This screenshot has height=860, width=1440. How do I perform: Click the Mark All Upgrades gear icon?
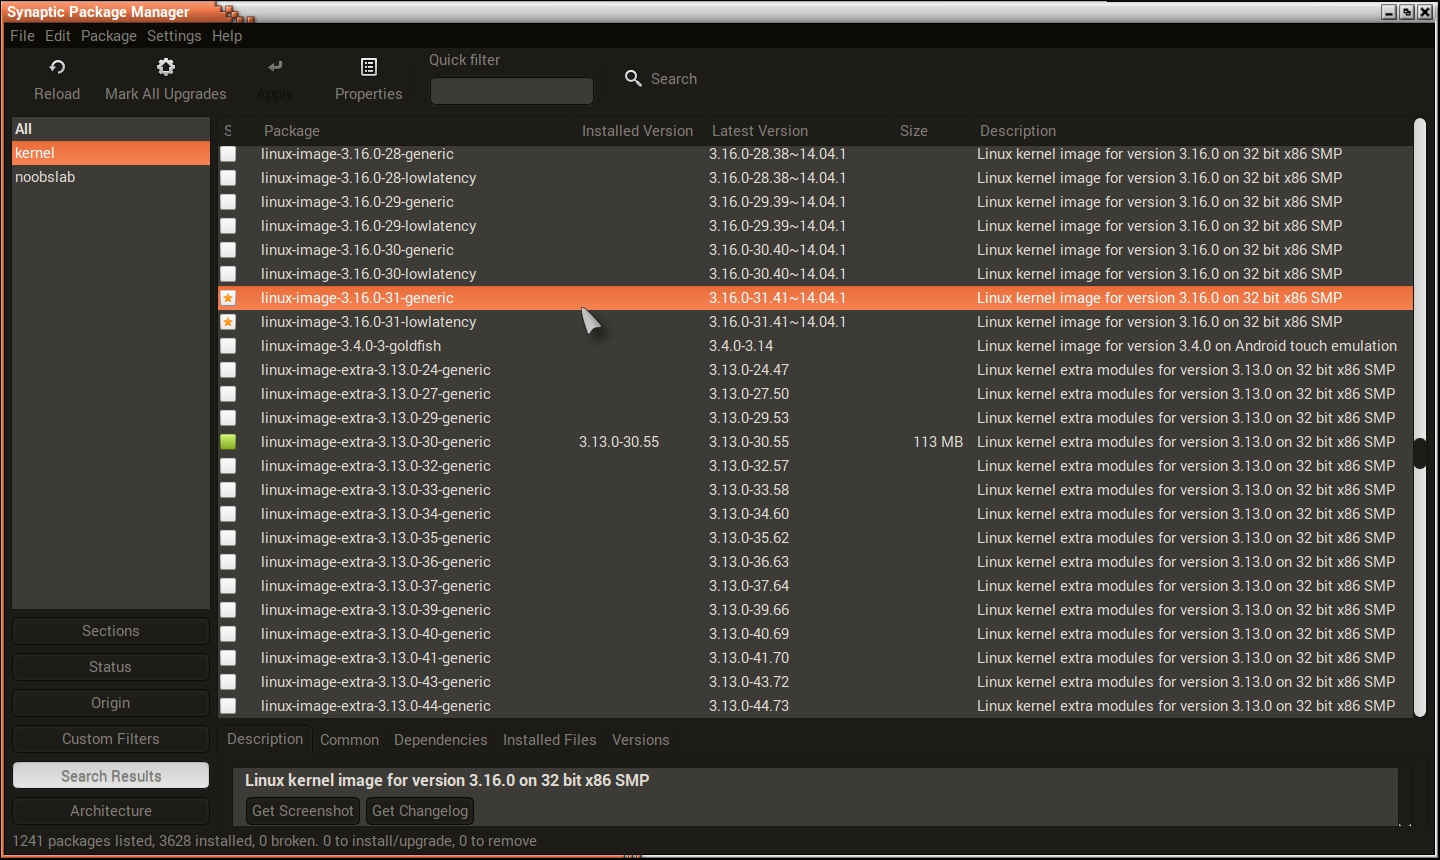point(166,67)
